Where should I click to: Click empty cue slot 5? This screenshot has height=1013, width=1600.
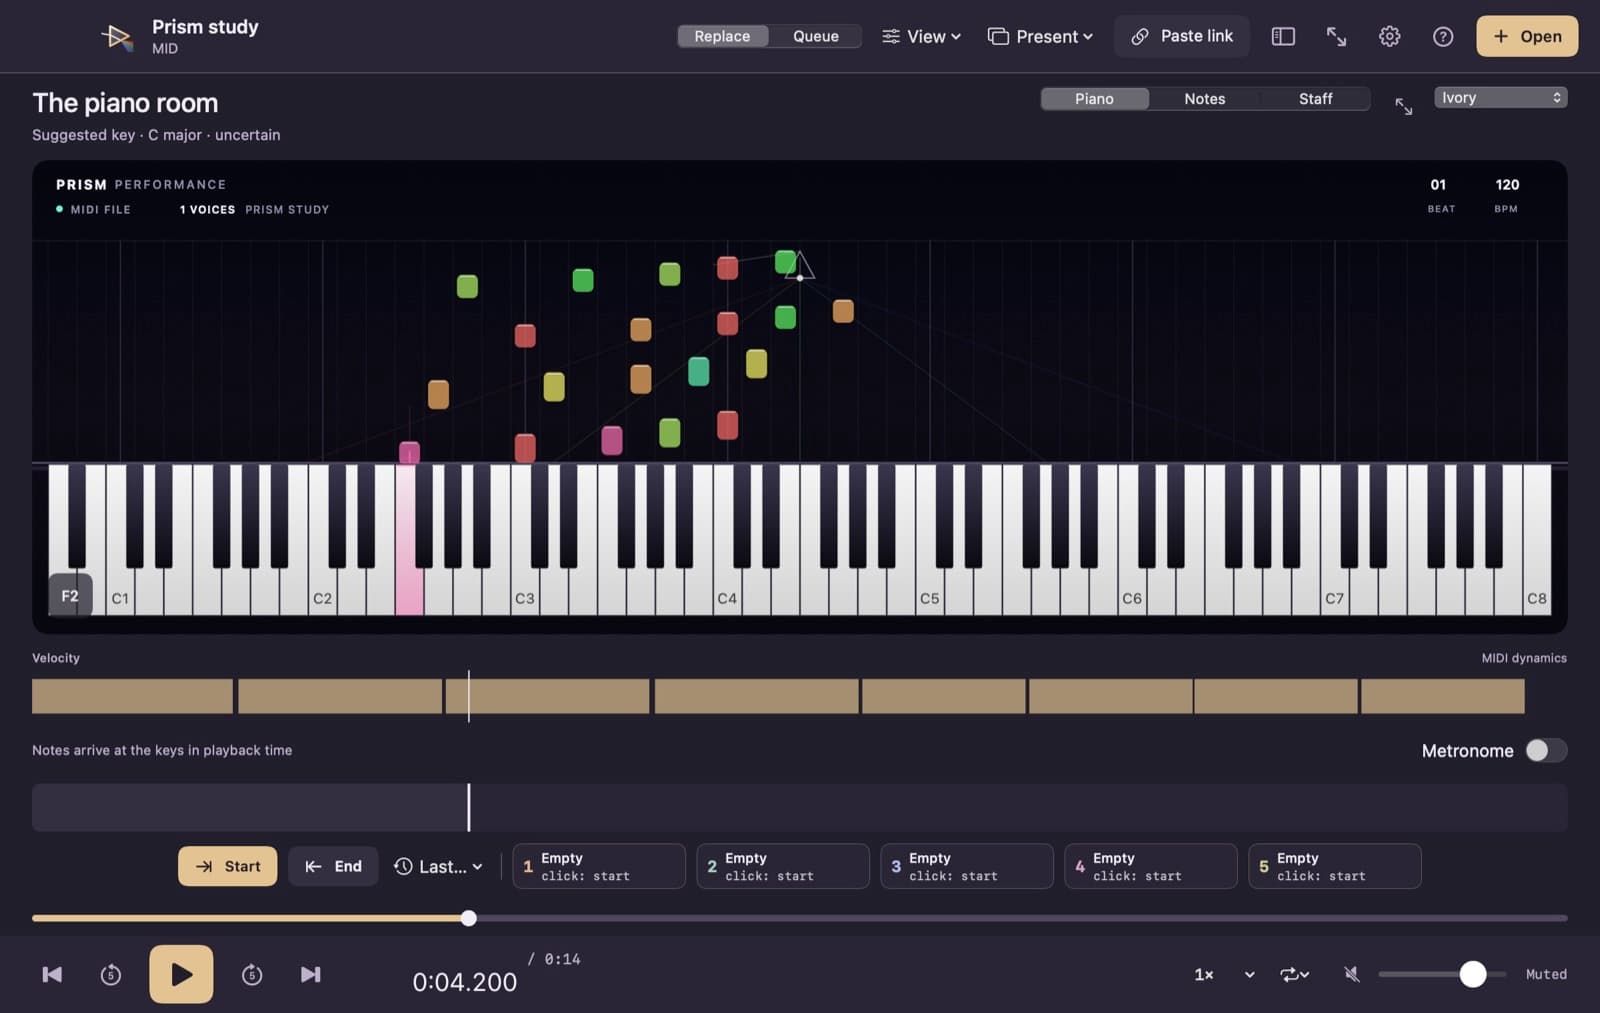pos(1335,866)
